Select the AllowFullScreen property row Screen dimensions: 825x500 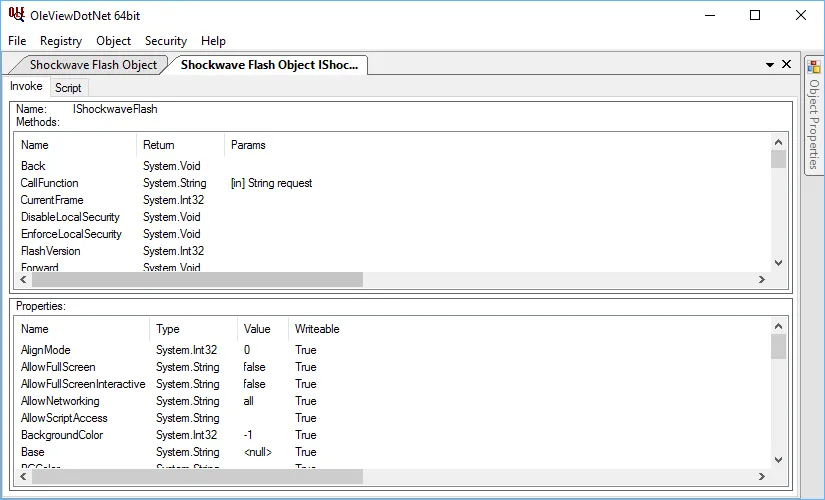(x=392, y=367)
